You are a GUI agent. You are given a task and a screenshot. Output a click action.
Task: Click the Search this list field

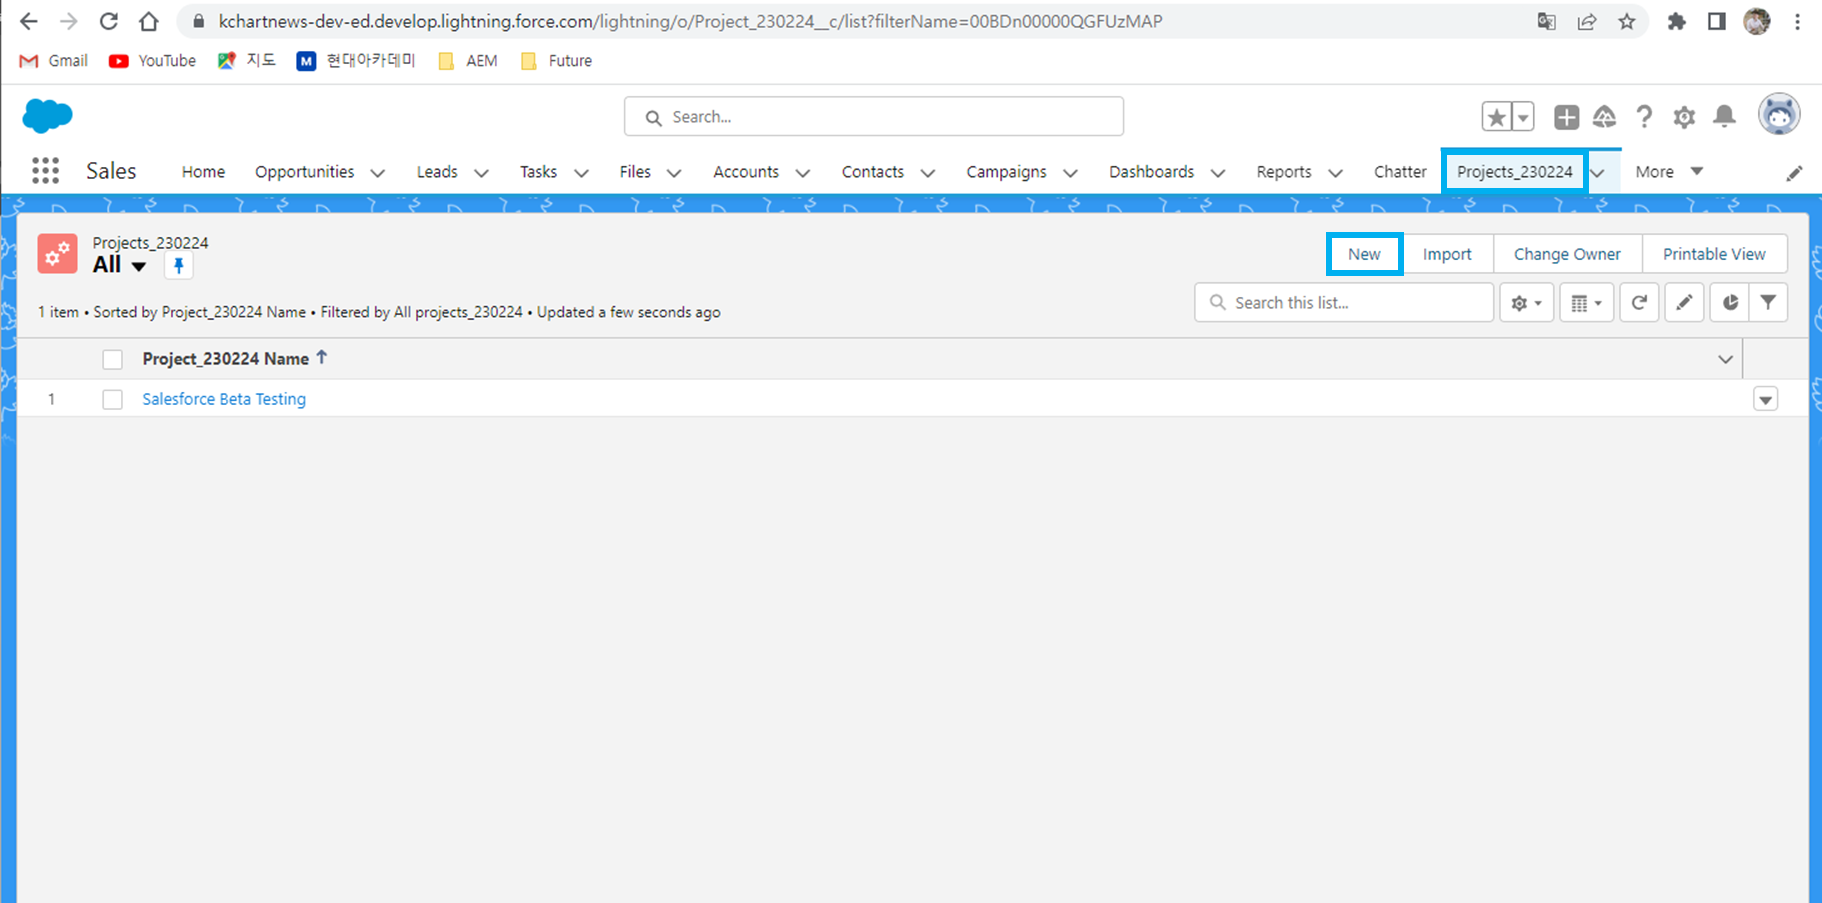tap(1344, 303)
